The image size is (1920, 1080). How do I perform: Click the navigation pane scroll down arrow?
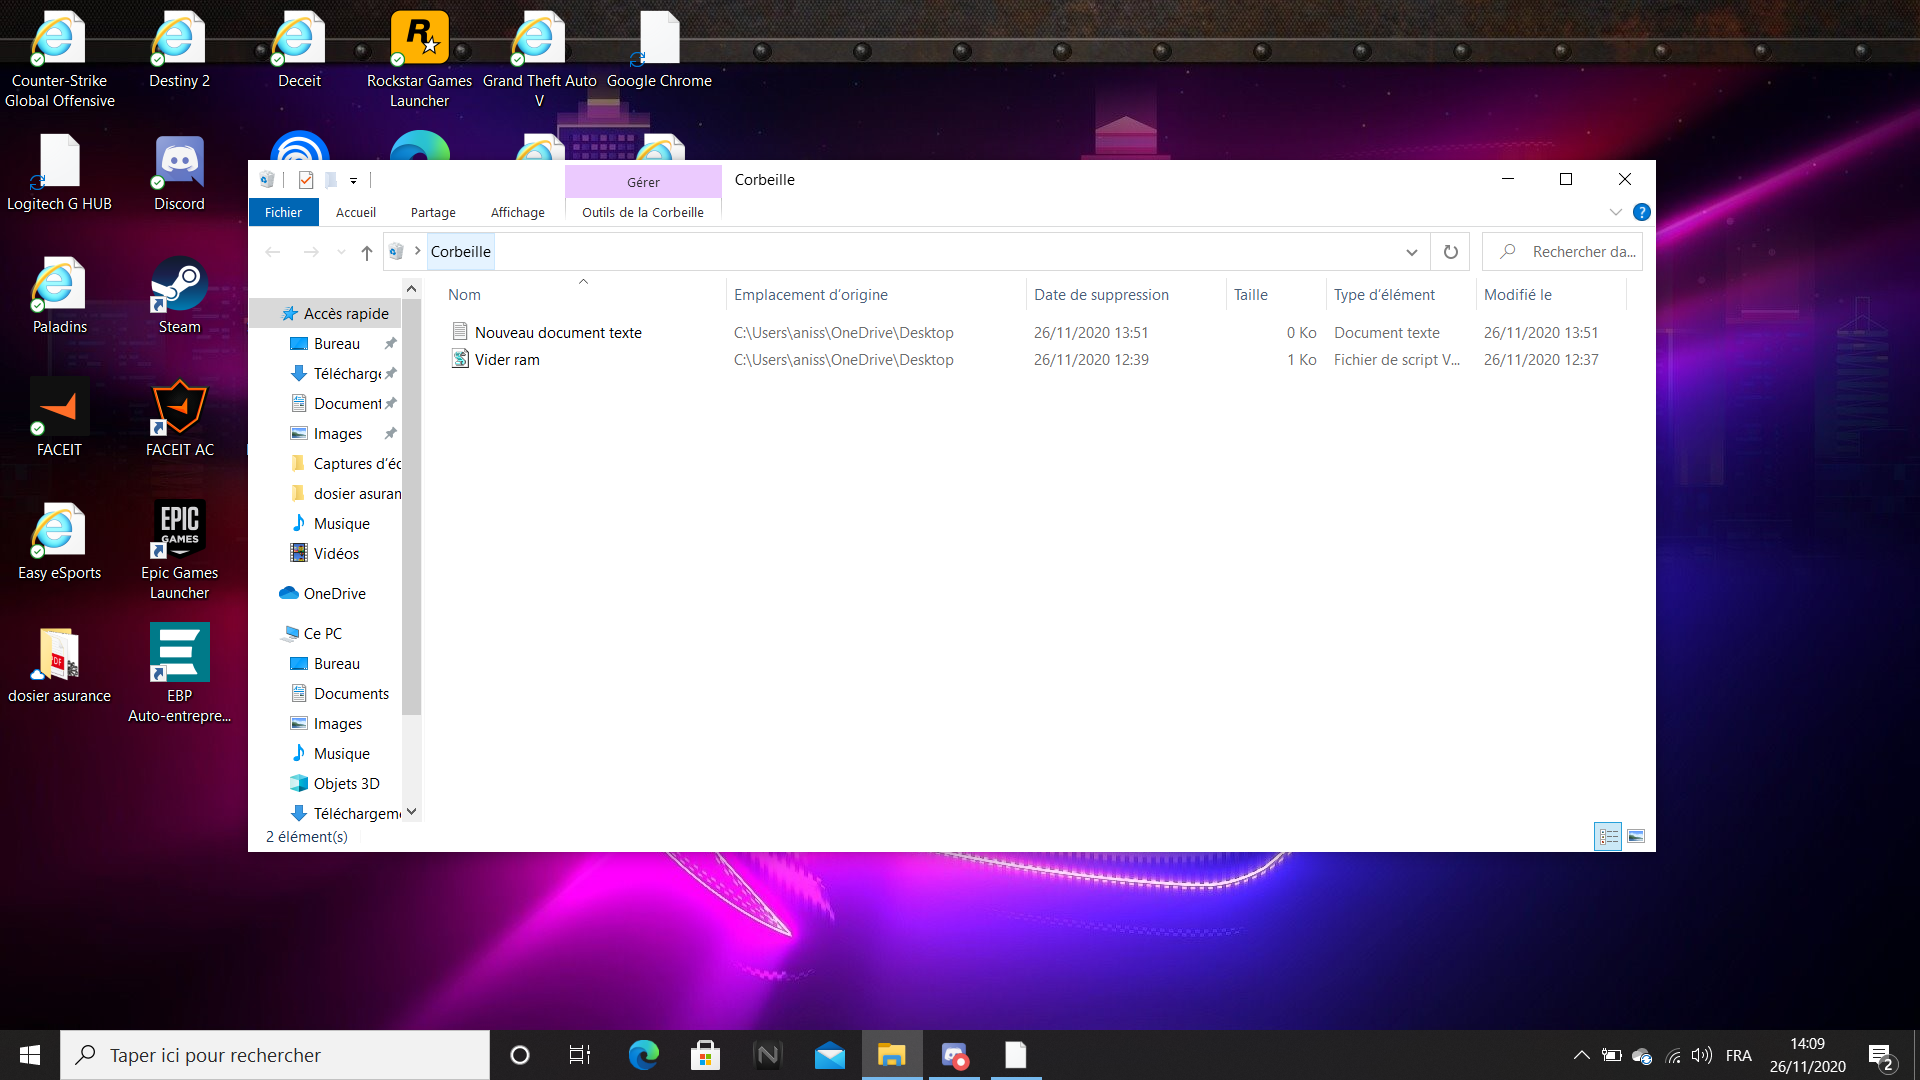[411, 812]
